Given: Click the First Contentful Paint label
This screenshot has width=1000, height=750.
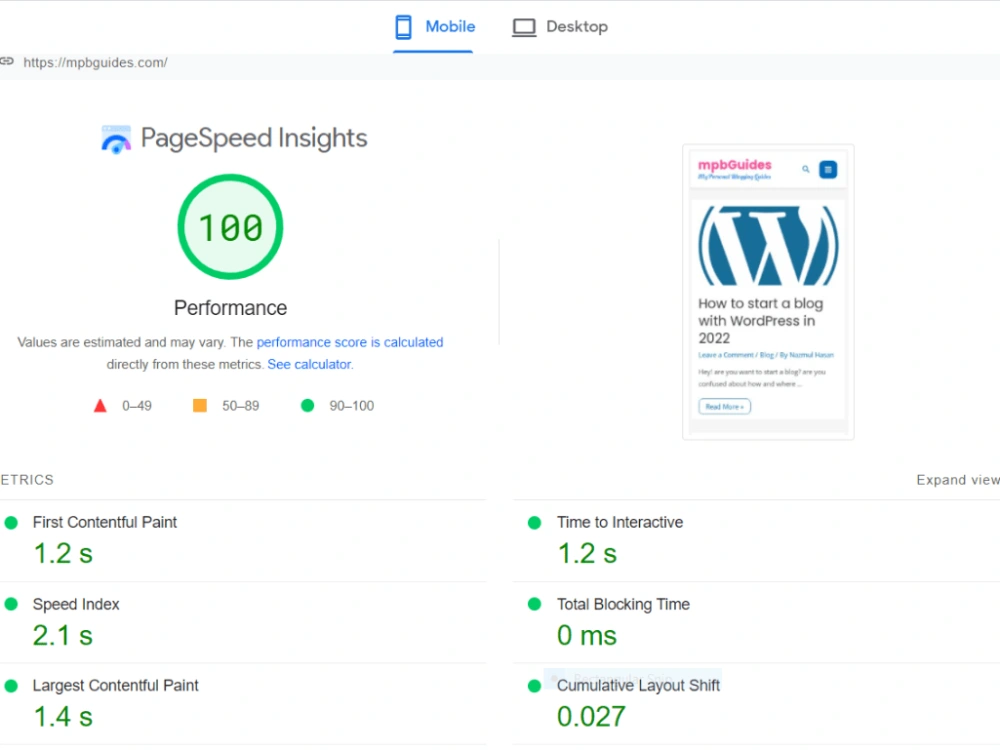Looking at the screenshot, I should pyautogui.click(x=105, y=522).
